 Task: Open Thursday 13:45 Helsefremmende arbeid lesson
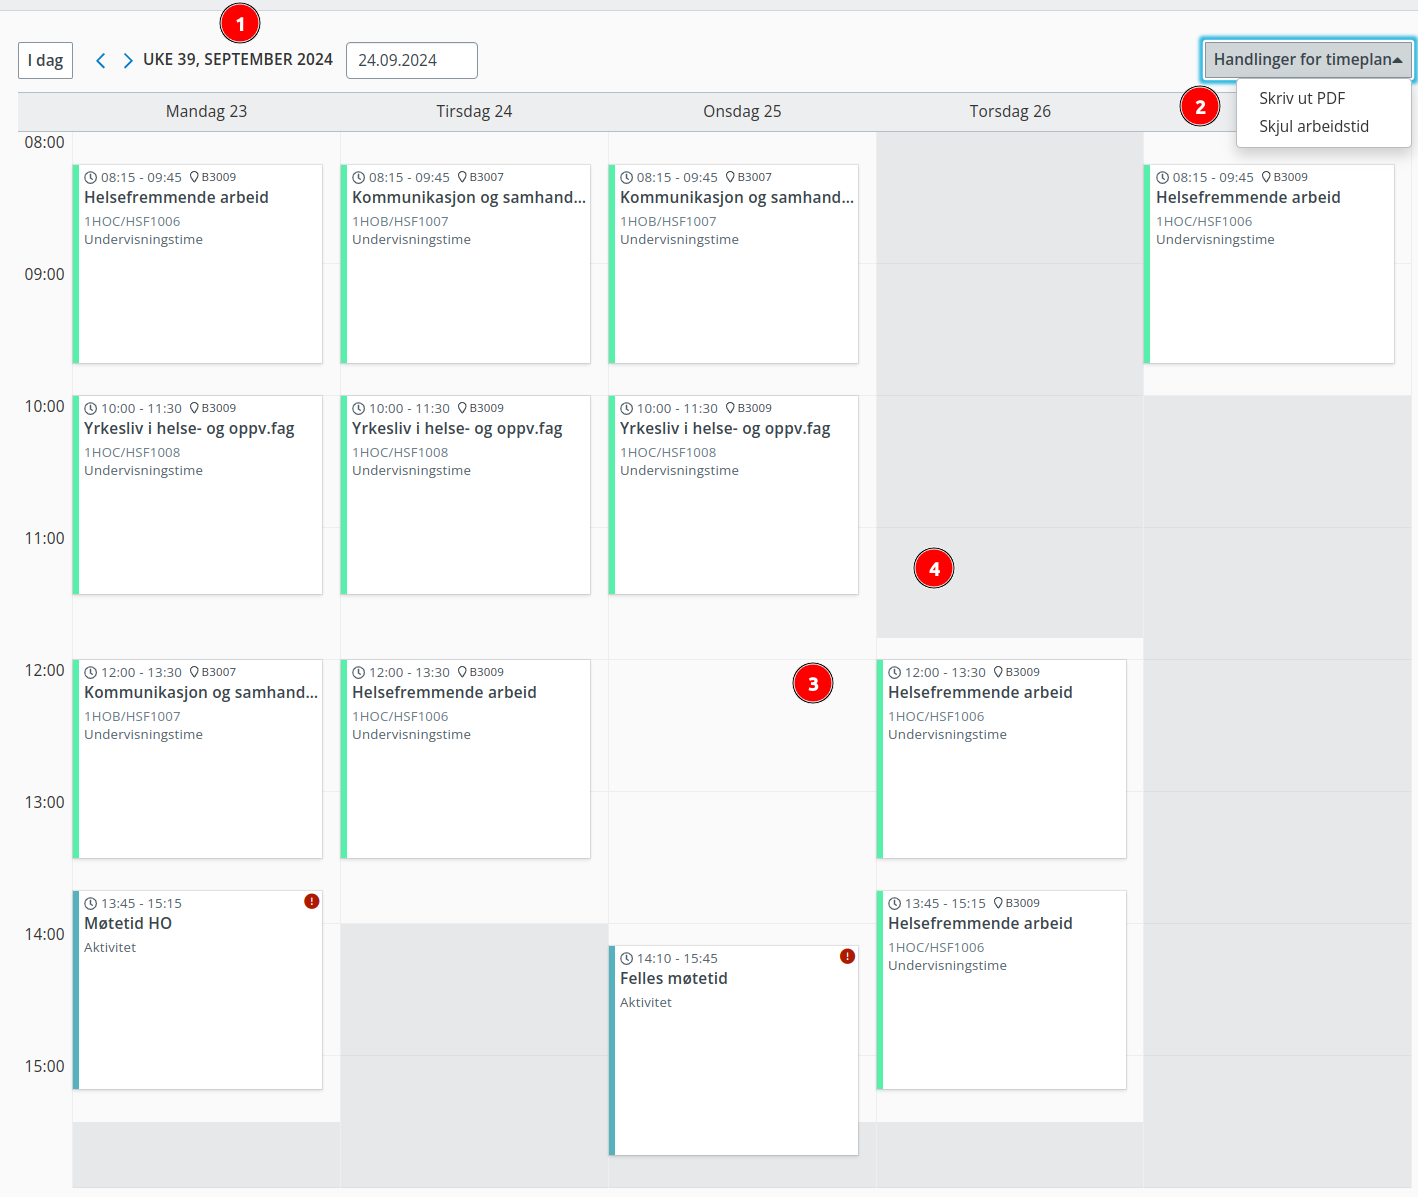(1002, 990)
